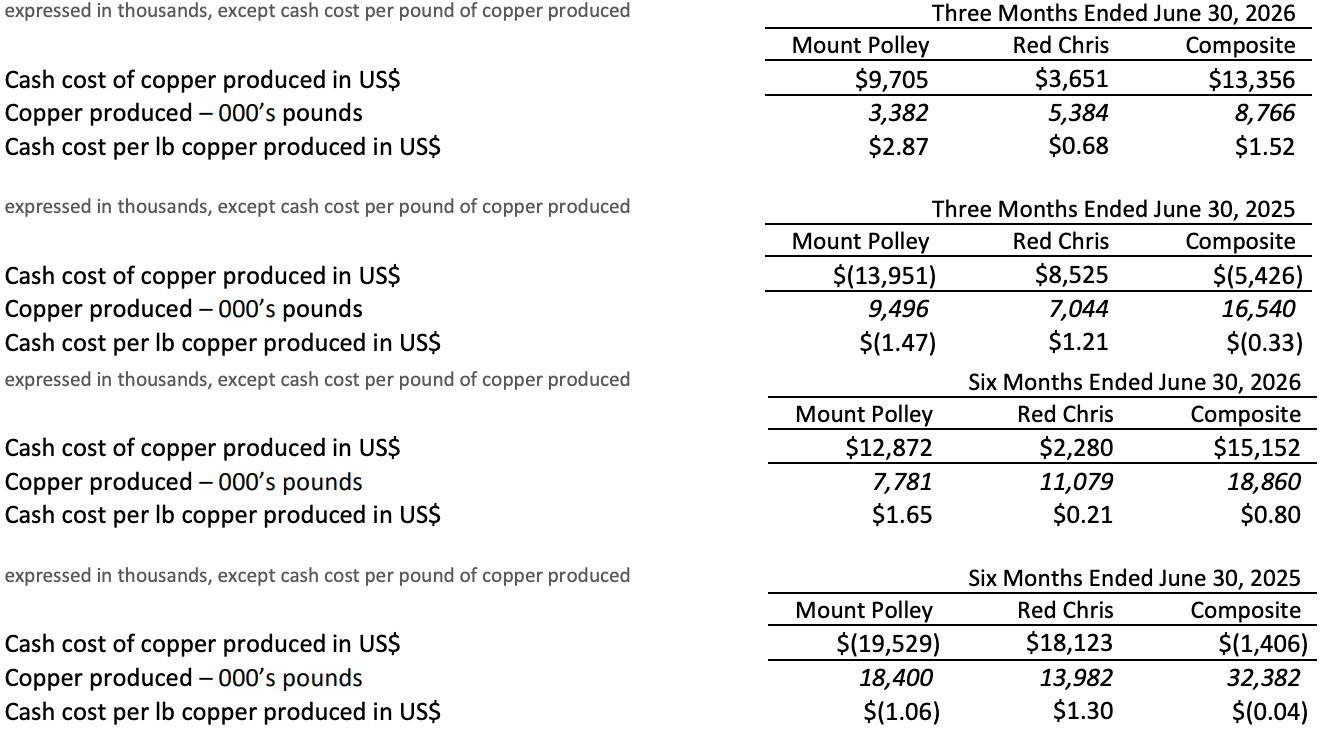The width and height of the screenshot is (1325, 740).
Task: Select the 5,384 Red Chris copper produced value
Action: click(x=1078, y=113)
